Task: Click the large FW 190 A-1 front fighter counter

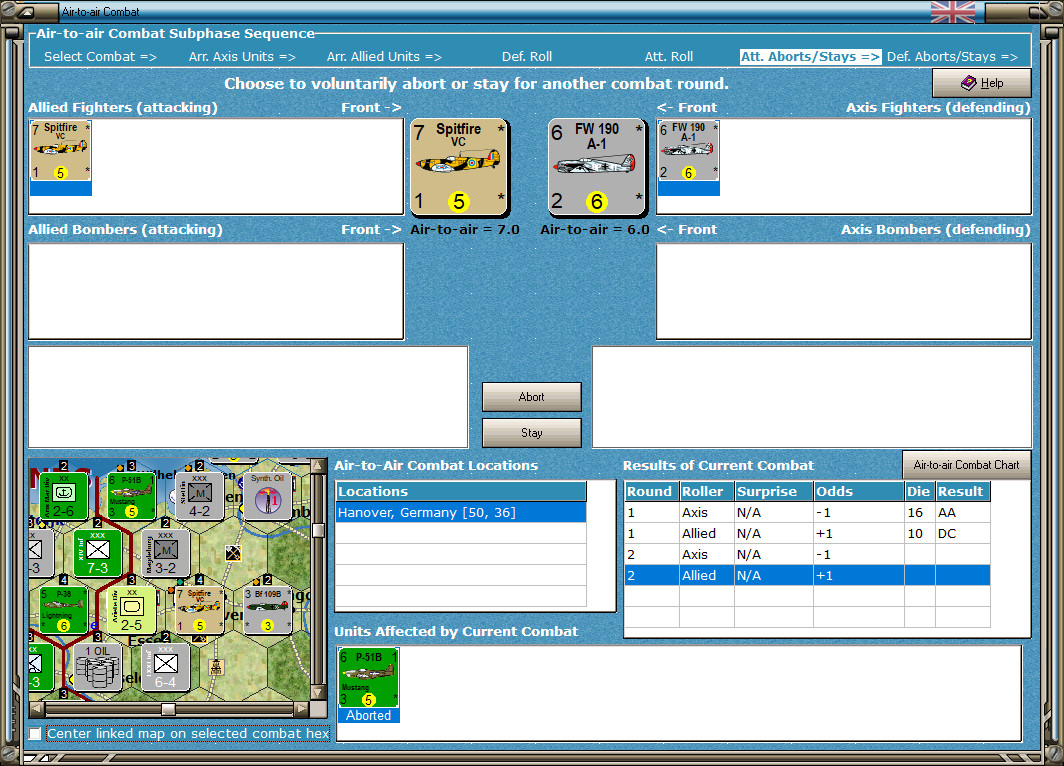Action: click(596, 167)
